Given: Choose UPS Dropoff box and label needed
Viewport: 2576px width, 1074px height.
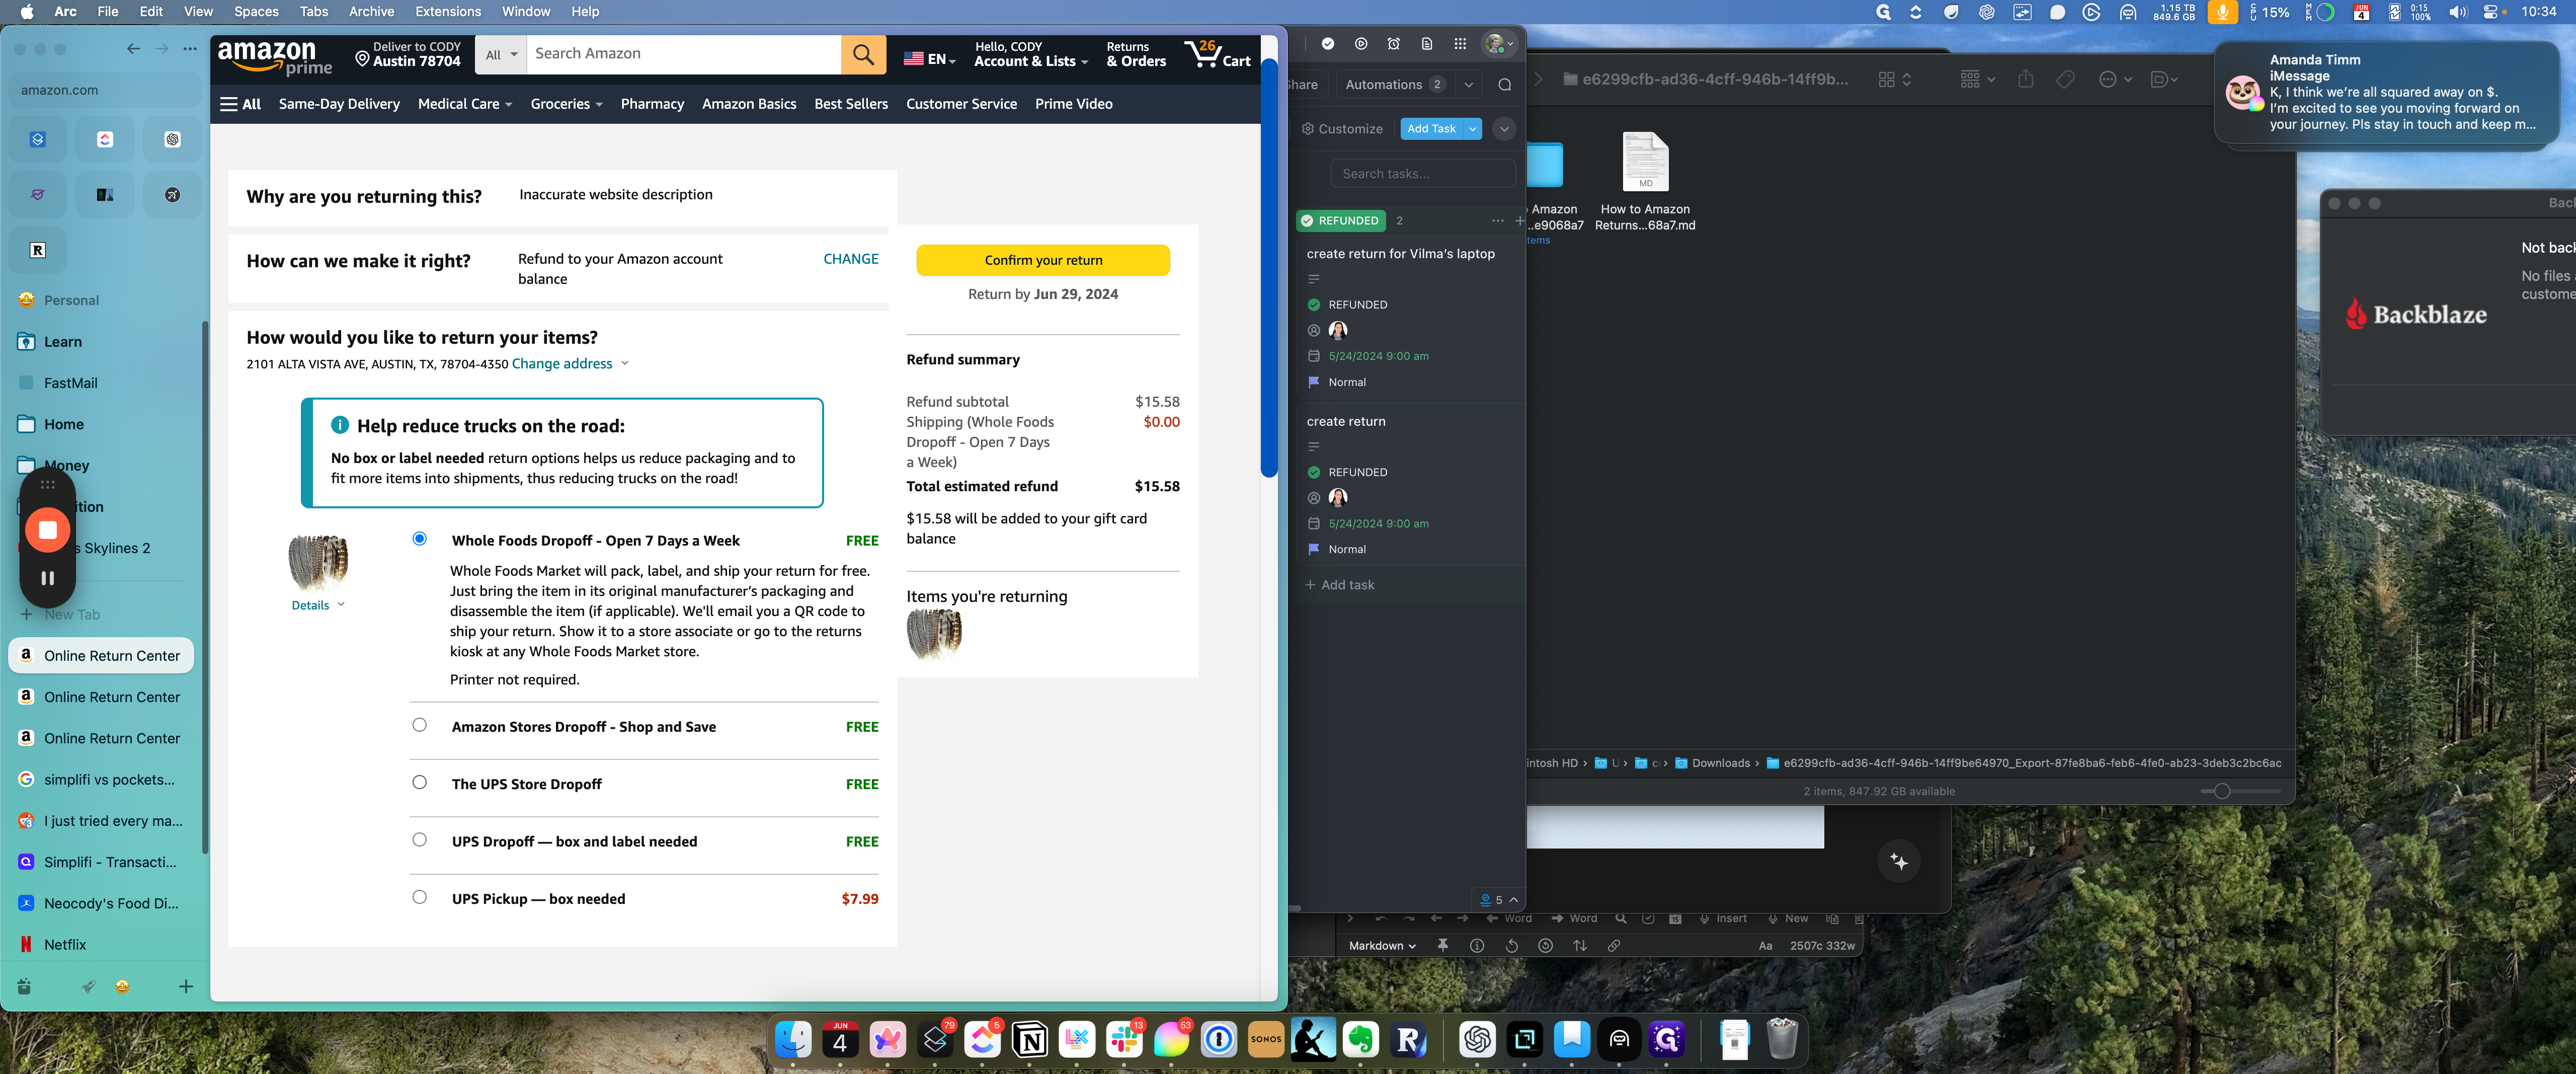Looking at the screenshot, I should click(x=419, y=840).
